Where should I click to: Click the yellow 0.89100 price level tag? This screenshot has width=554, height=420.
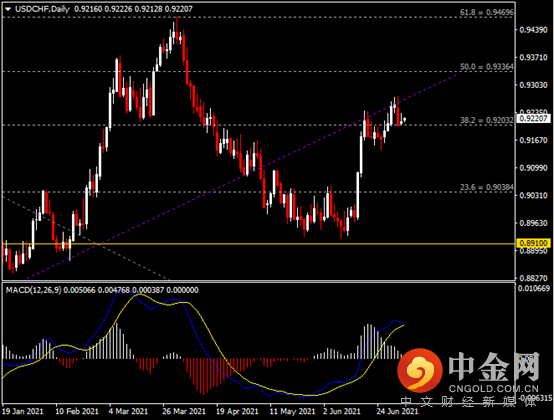tap(534, 243)
